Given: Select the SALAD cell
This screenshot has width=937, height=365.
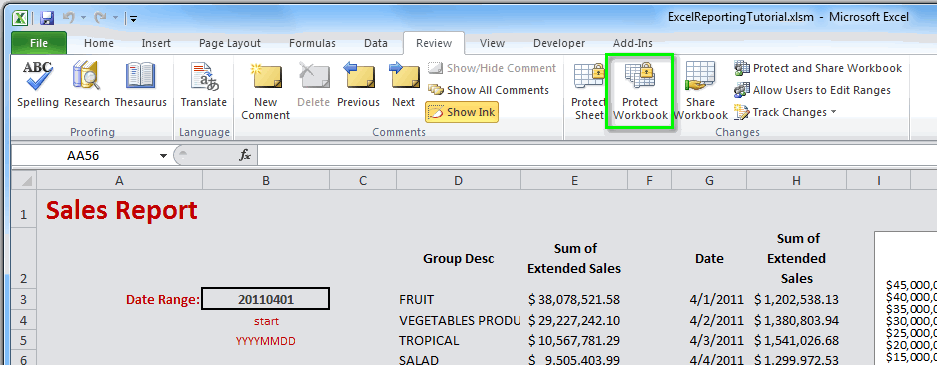Looking at the screenshot, I should [x=419, y=360].
